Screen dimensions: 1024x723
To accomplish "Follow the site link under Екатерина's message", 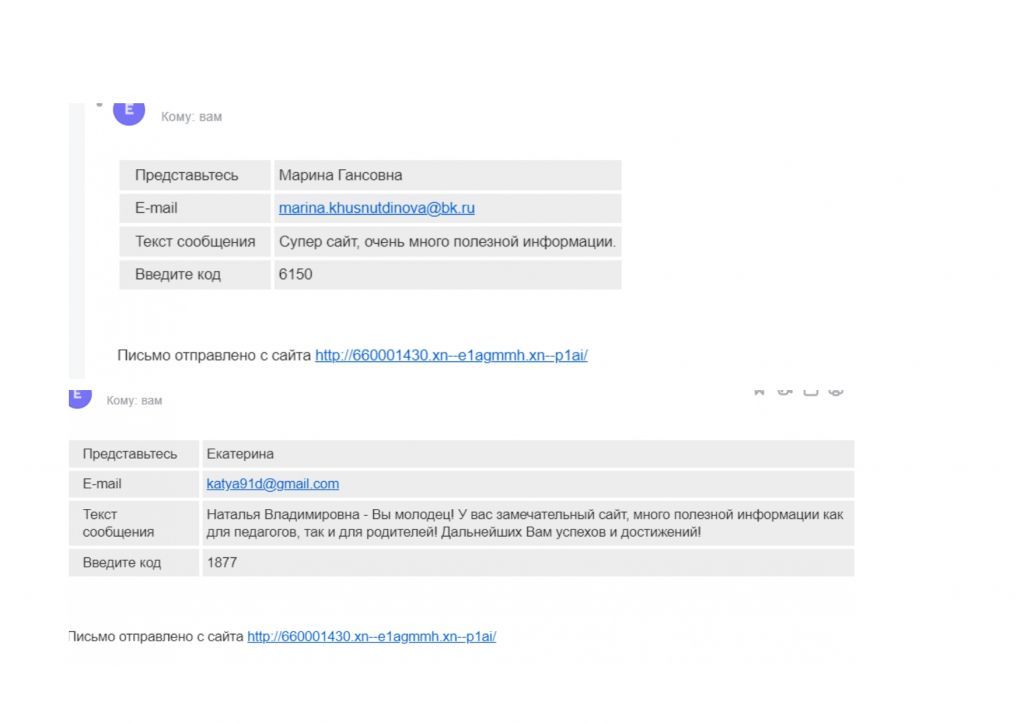I will 371,636.
